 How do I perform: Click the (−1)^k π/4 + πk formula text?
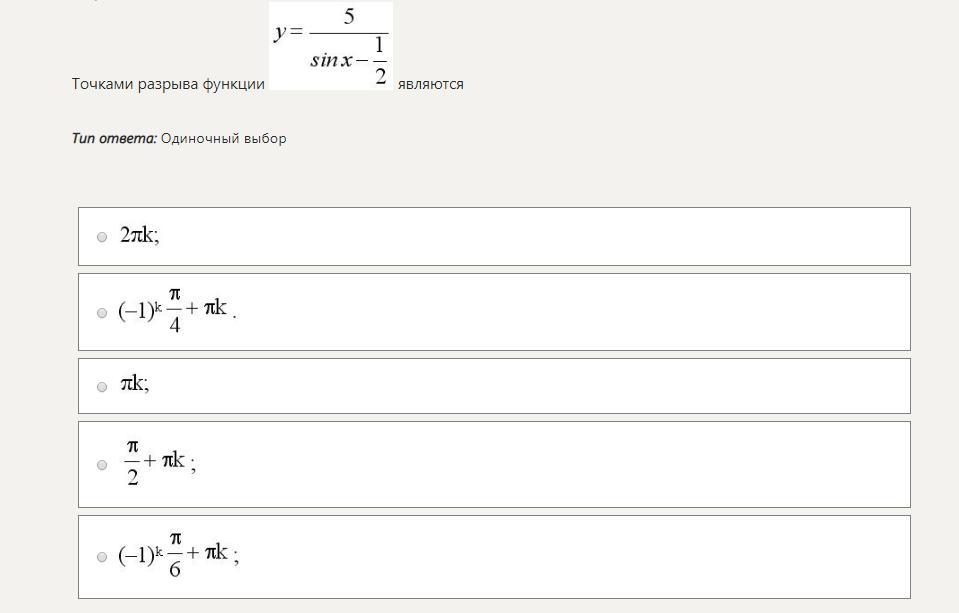(x=177, y=311)
